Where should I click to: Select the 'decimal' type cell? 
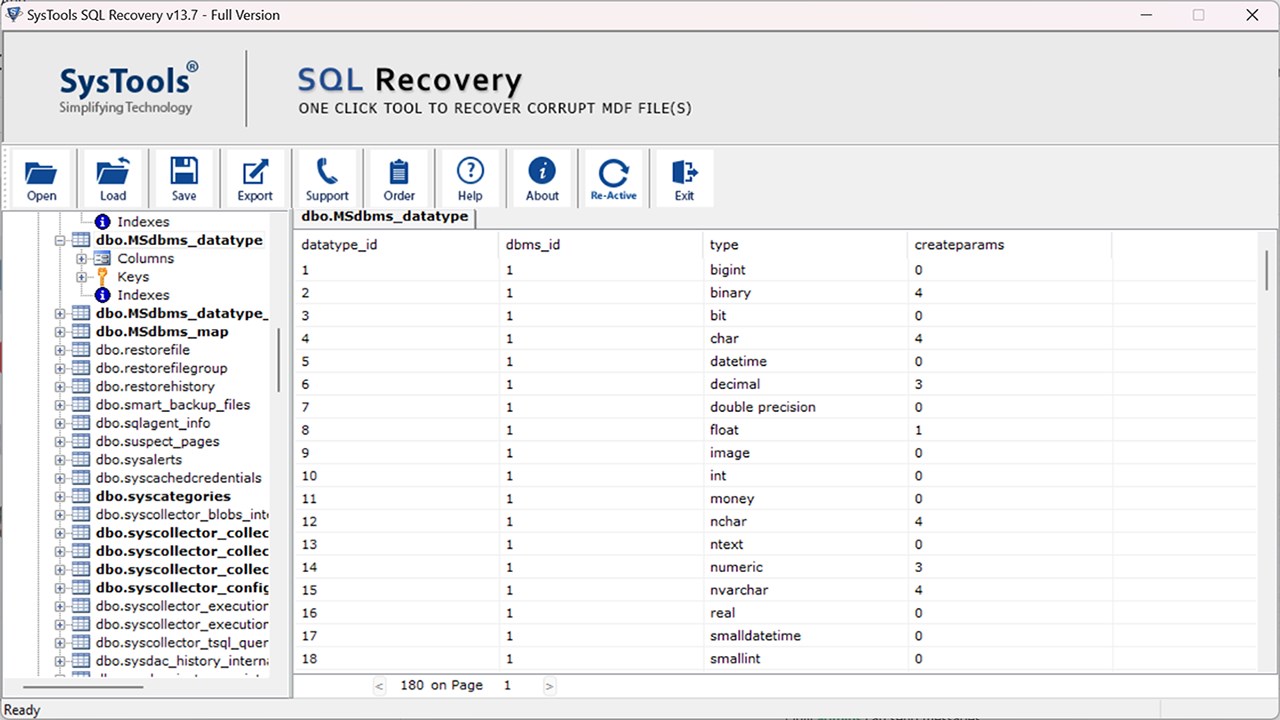click(805, 384)
